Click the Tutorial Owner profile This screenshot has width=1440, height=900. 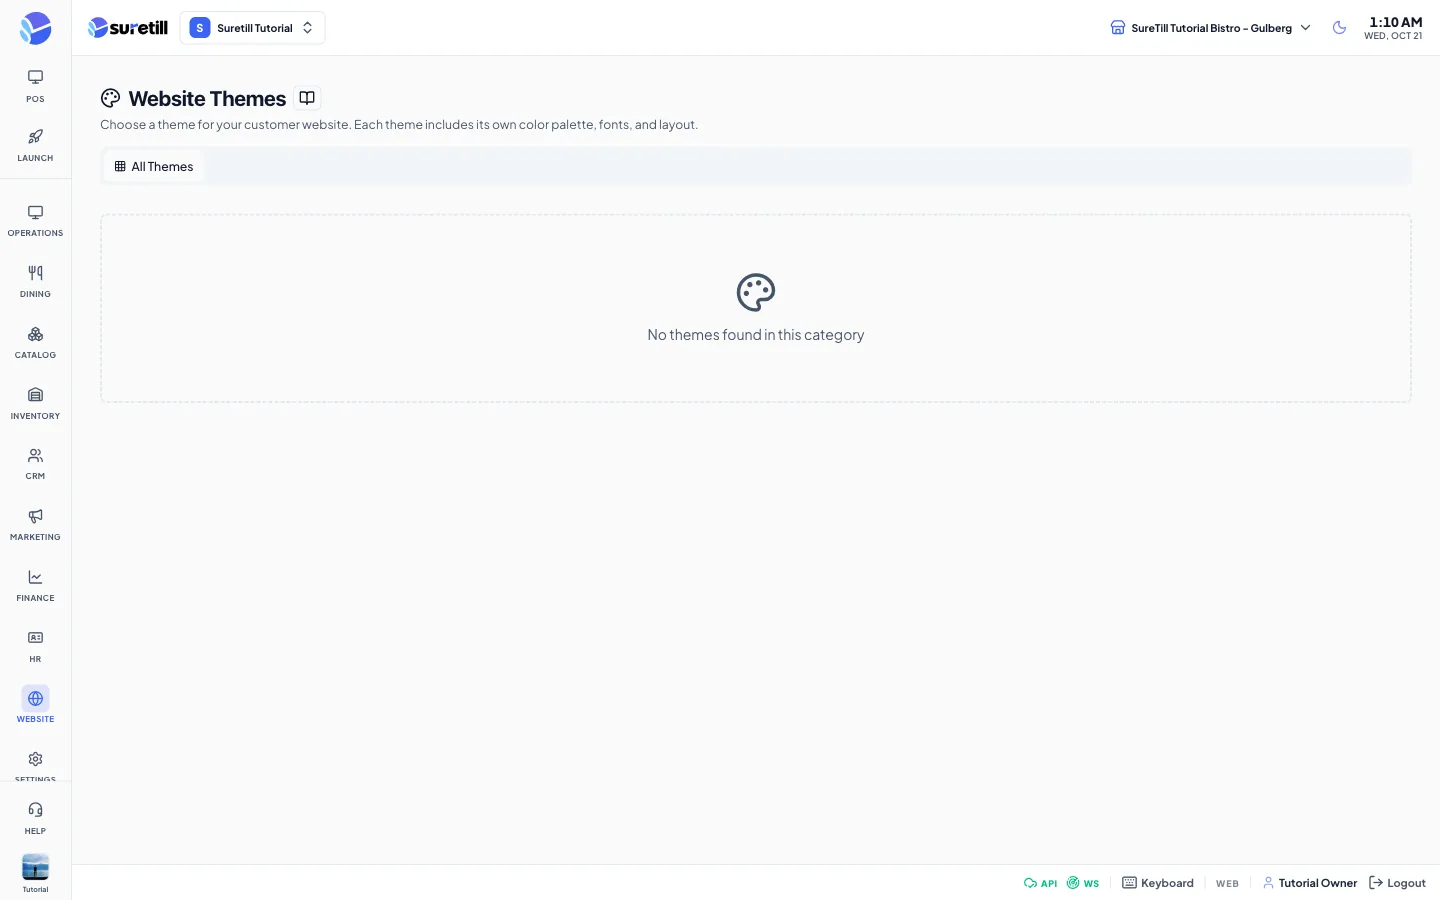pos(1310,883)
